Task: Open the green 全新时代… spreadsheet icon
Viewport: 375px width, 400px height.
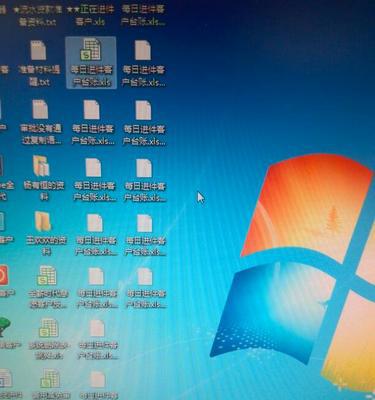Action: coord(47,275)
